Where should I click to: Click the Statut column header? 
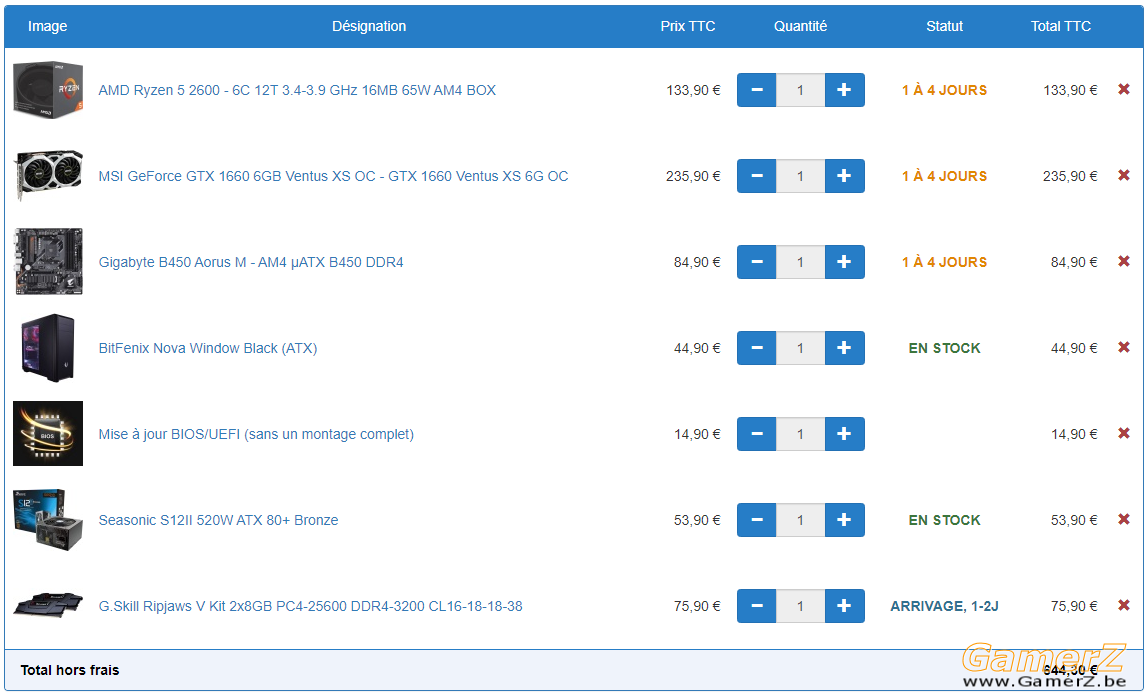[x=944, y=26]
